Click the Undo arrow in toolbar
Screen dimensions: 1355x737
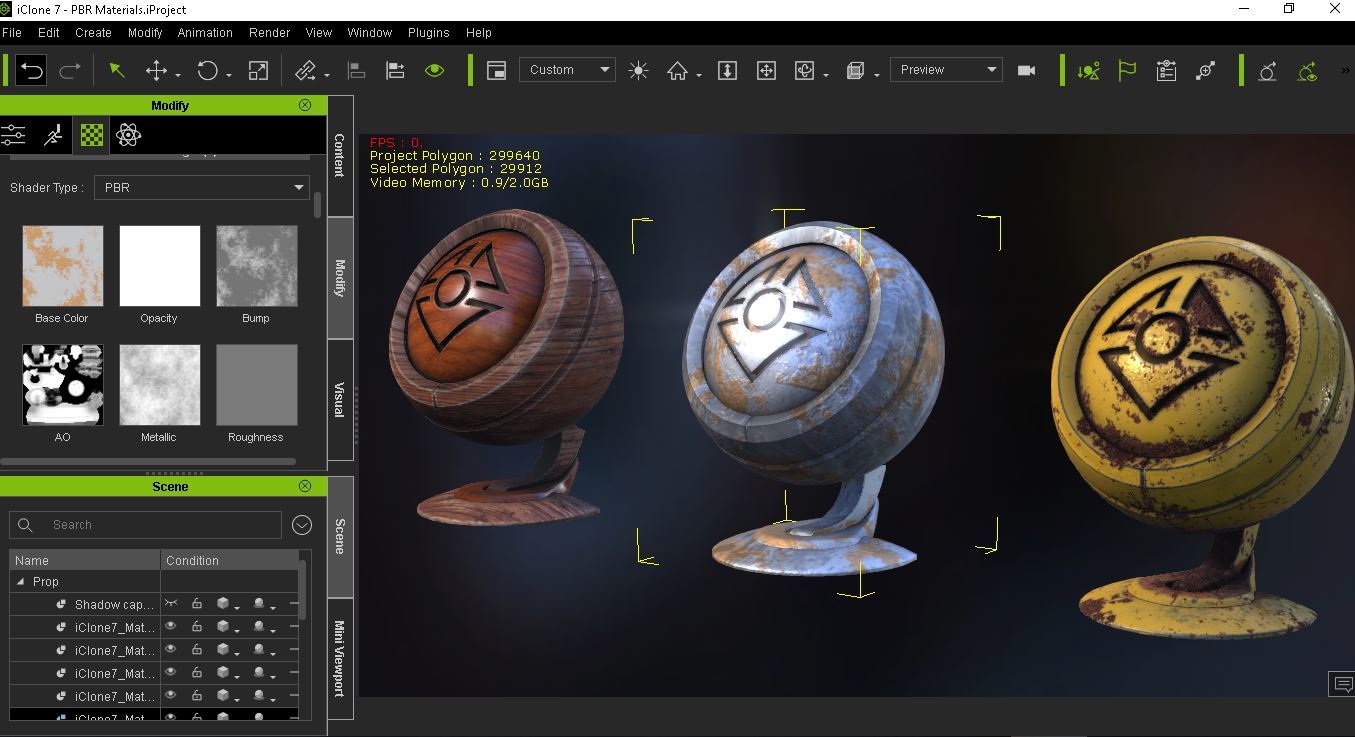click(31, 70)
